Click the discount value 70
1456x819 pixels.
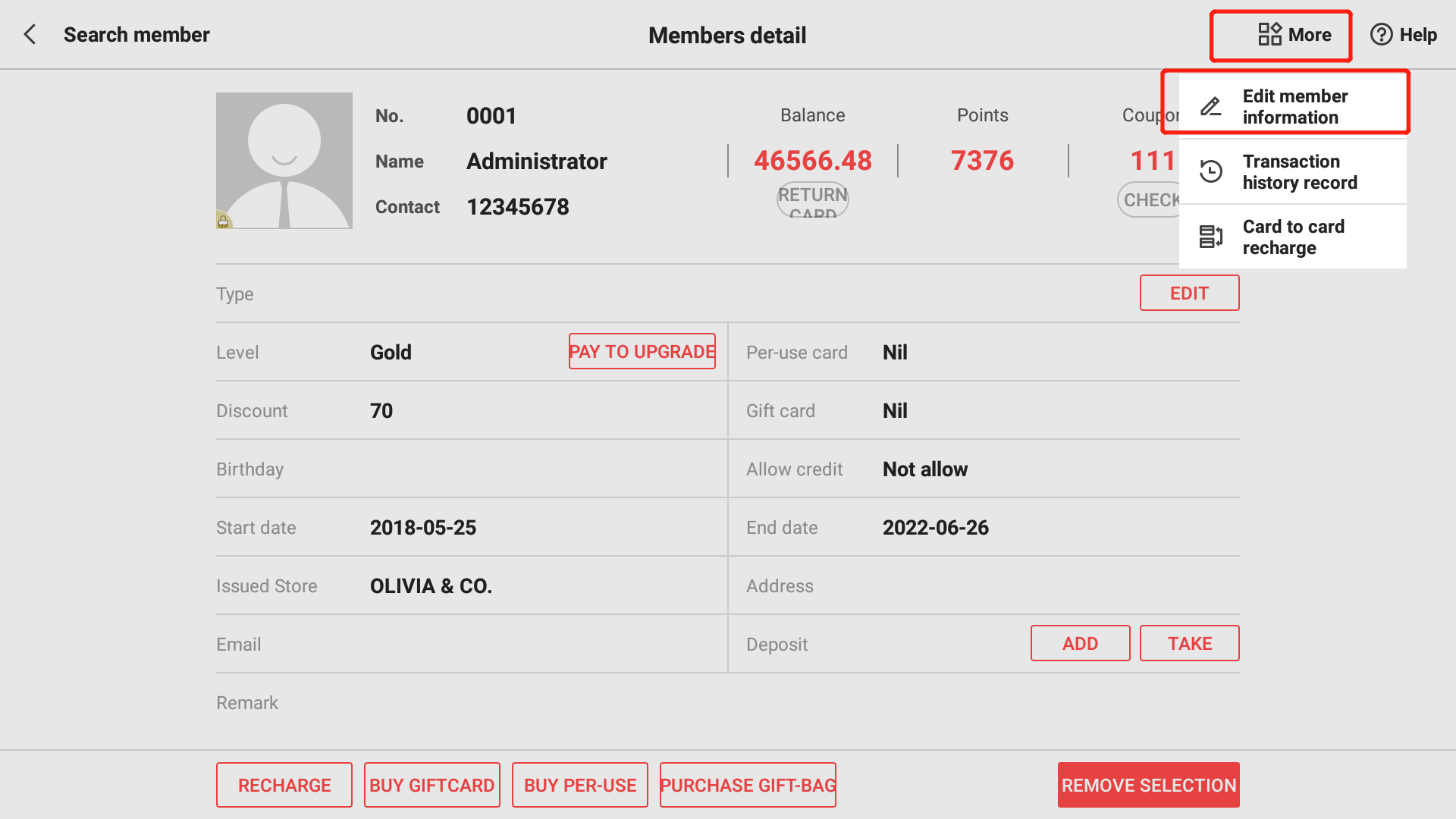(x=381, y=410)
